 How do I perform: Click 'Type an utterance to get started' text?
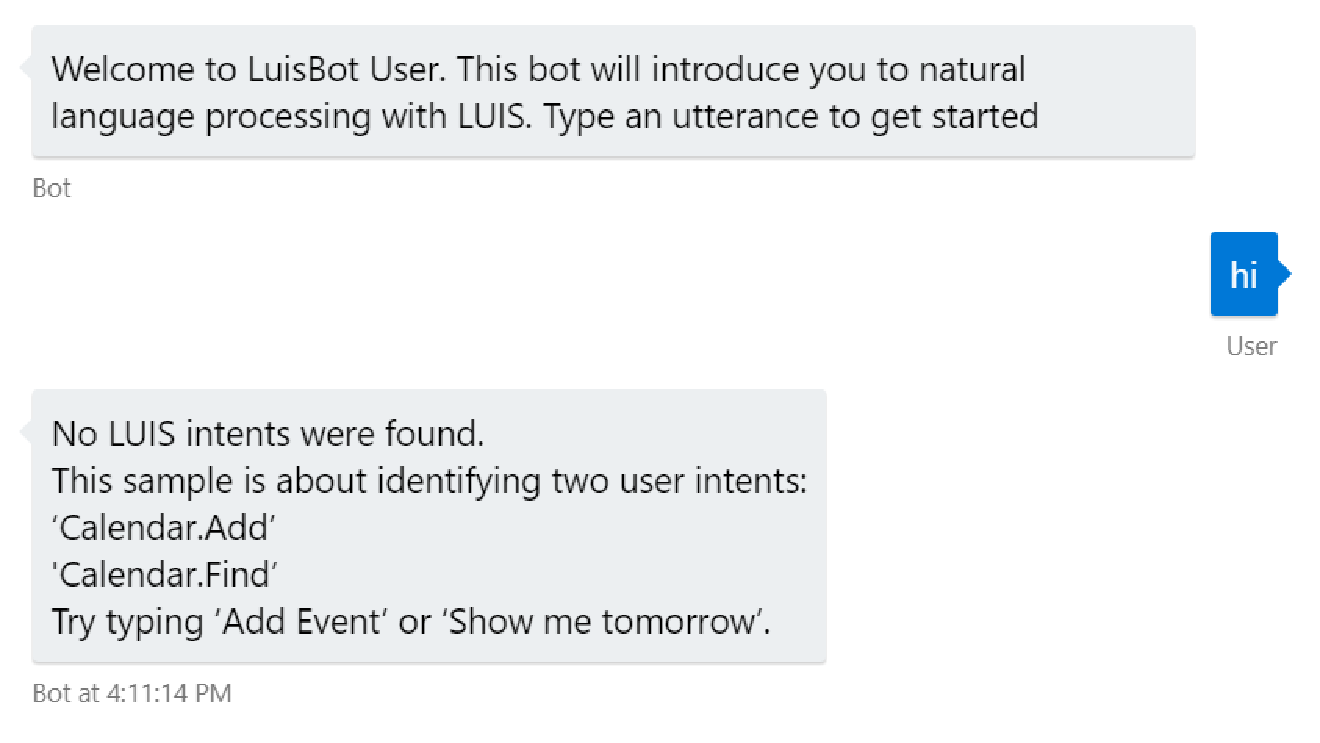click(792, 116)
